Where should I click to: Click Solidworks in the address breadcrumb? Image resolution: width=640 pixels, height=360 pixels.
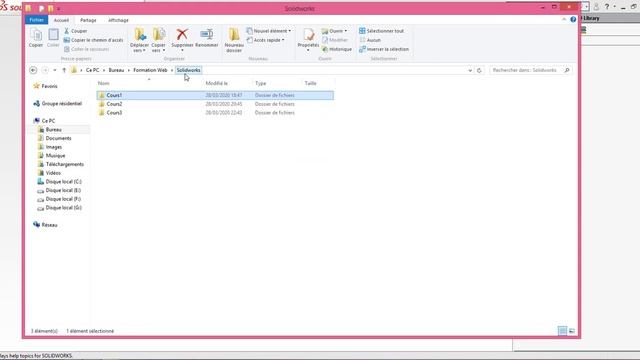[x=189, y=70]
